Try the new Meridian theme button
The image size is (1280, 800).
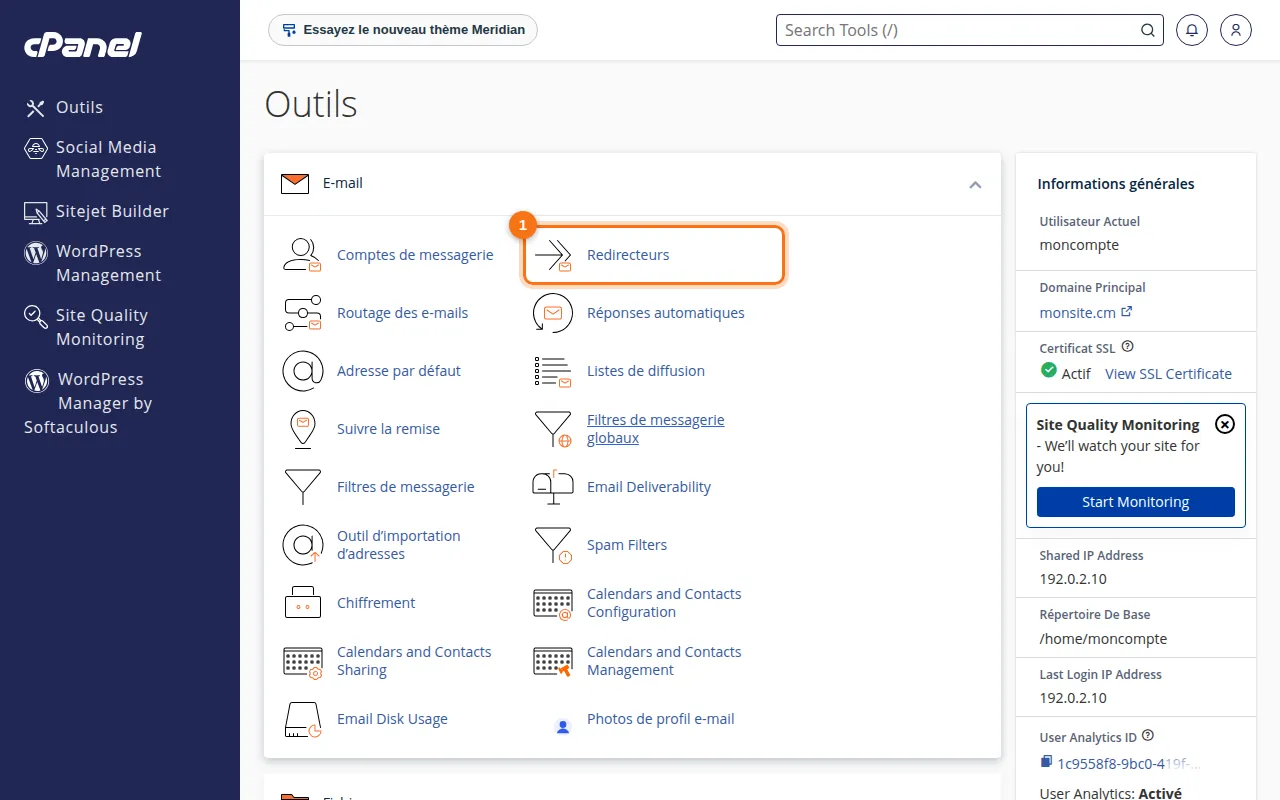[403, 30]
